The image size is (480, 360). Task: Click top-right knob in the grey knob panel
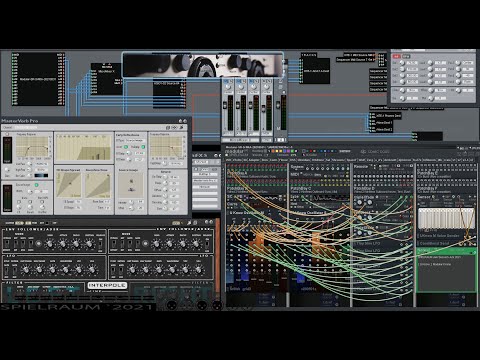pyautogui.click(x=458, y=63)
